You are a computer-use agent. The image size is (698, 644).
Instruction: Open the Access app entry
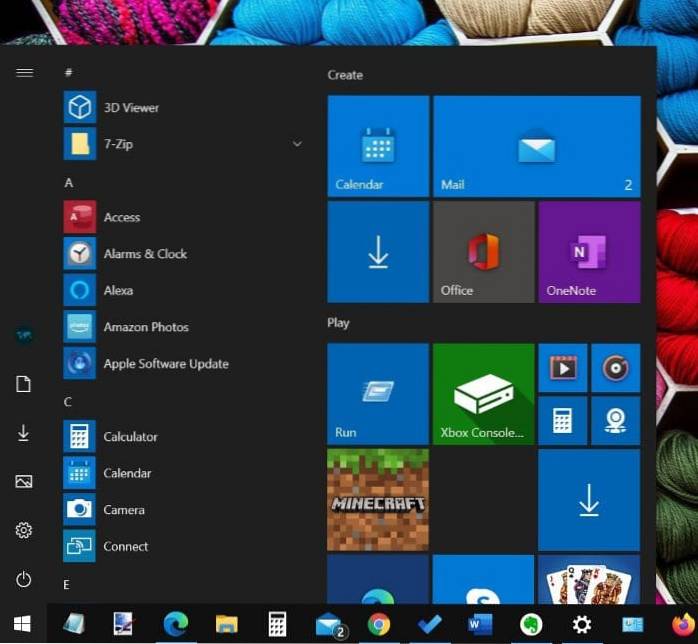click(x=121, y=217)
